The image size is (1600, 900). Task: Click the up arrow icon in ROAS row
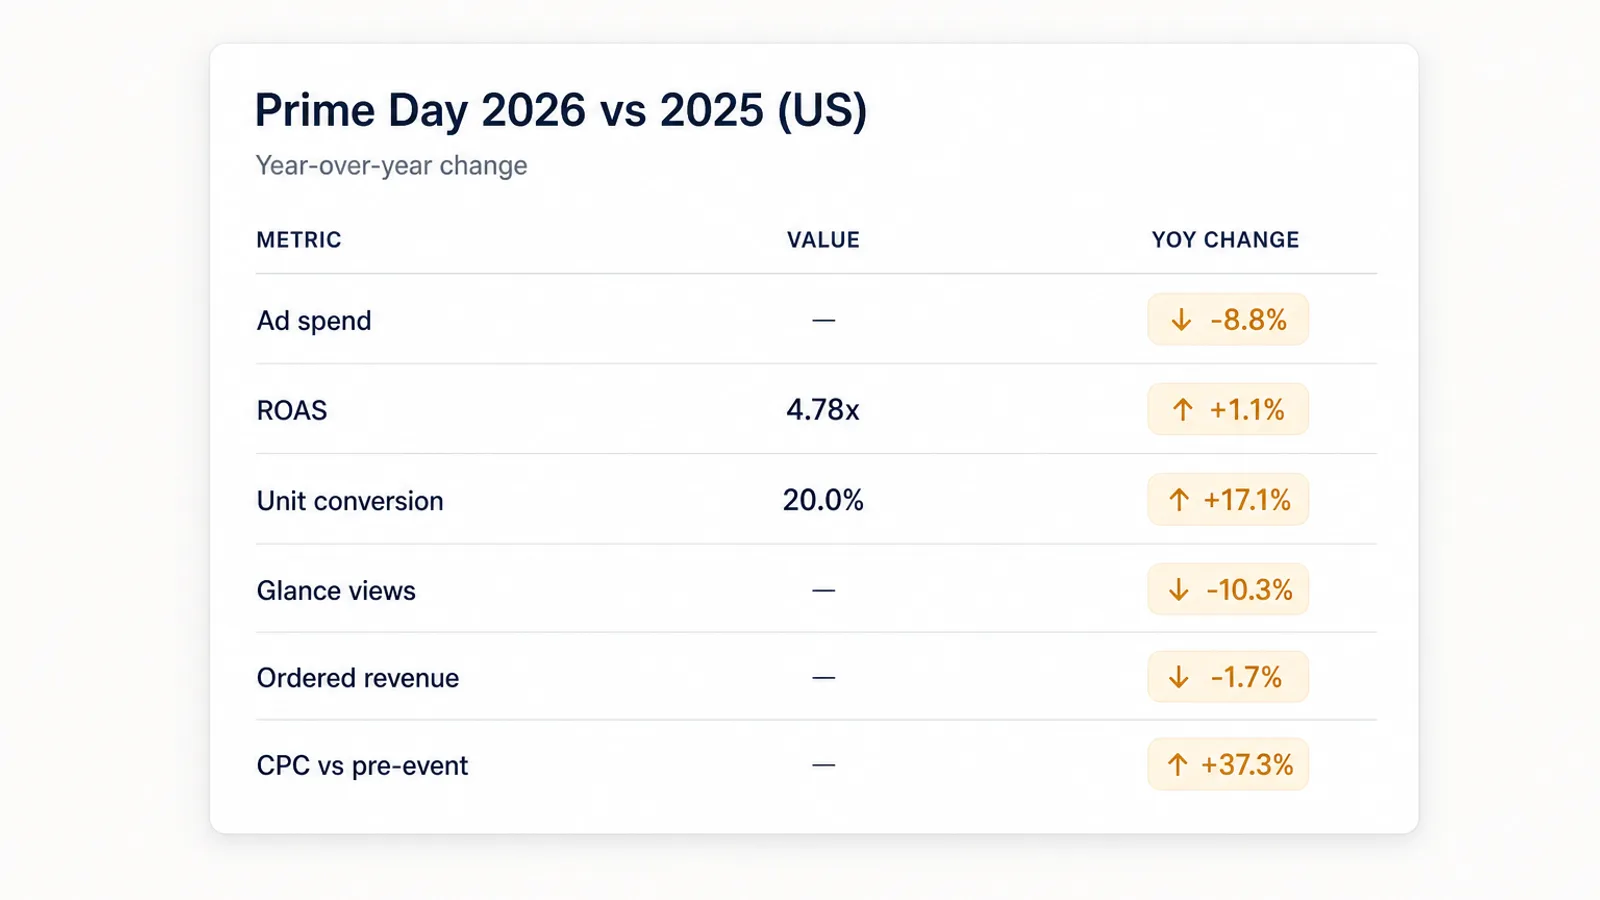coord(1182,410)
